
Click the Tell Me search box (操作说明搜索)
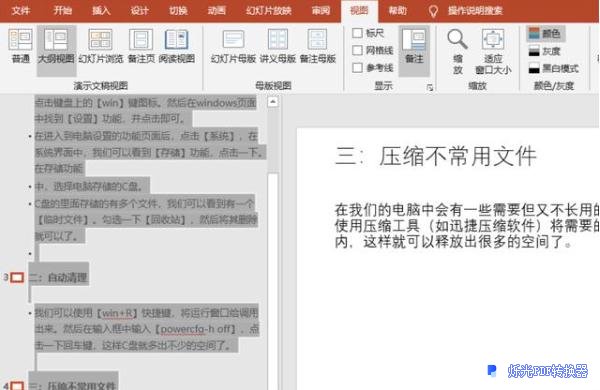(x=475, y=11)
